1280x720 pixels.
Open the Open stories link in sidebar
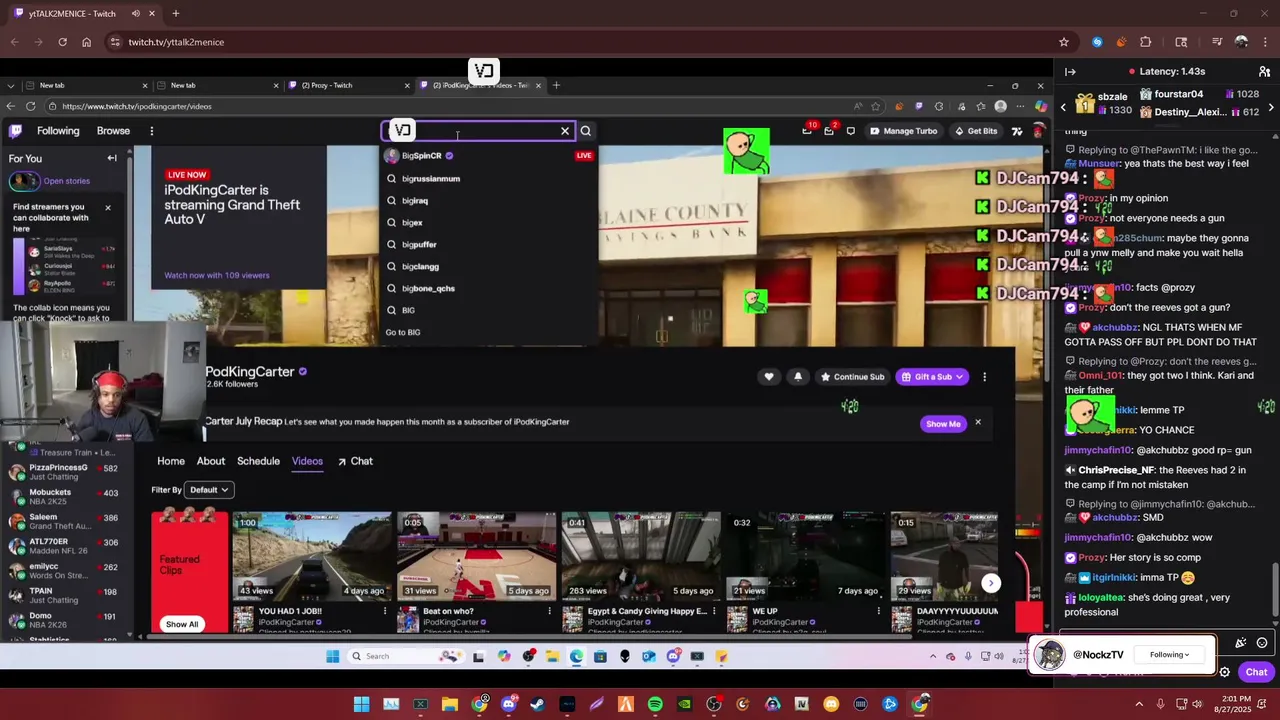click(66, 181)
